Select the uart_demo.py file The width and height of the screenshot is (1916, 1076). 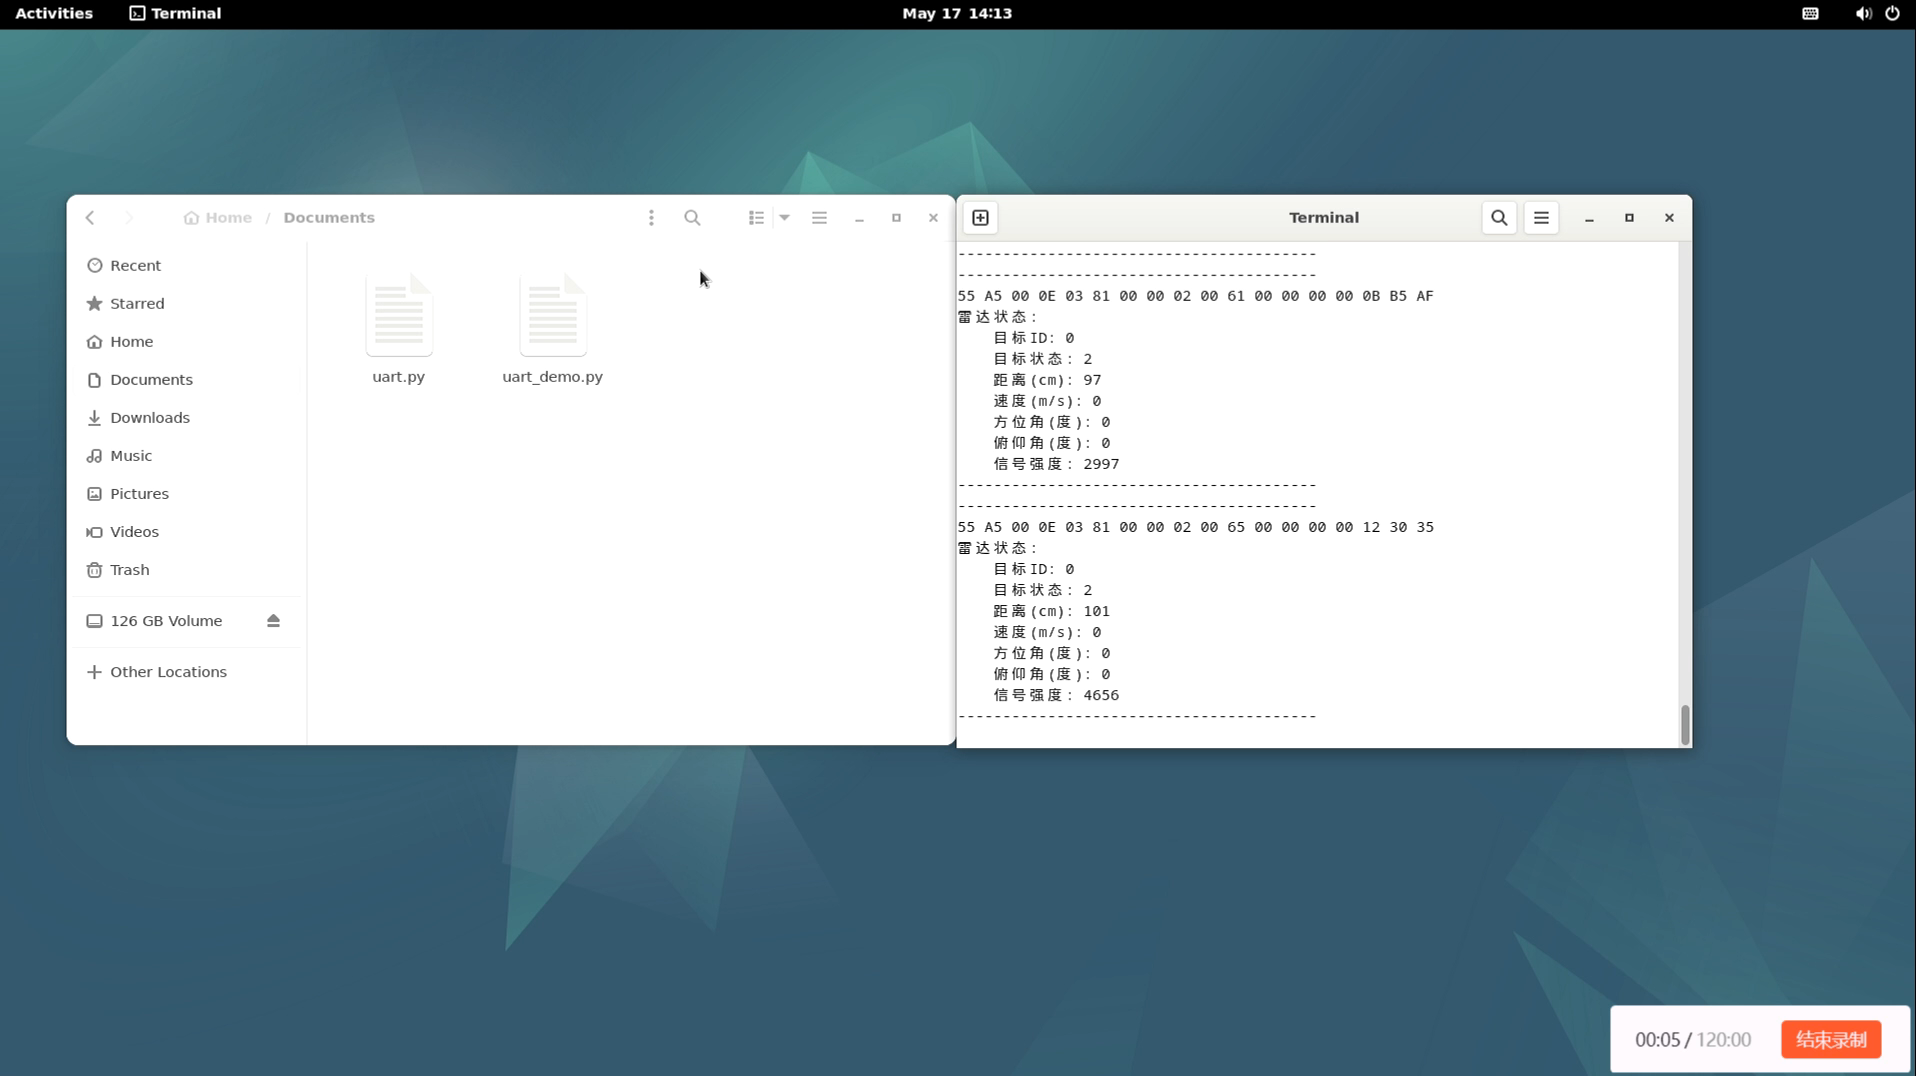(x=552, y=328)
